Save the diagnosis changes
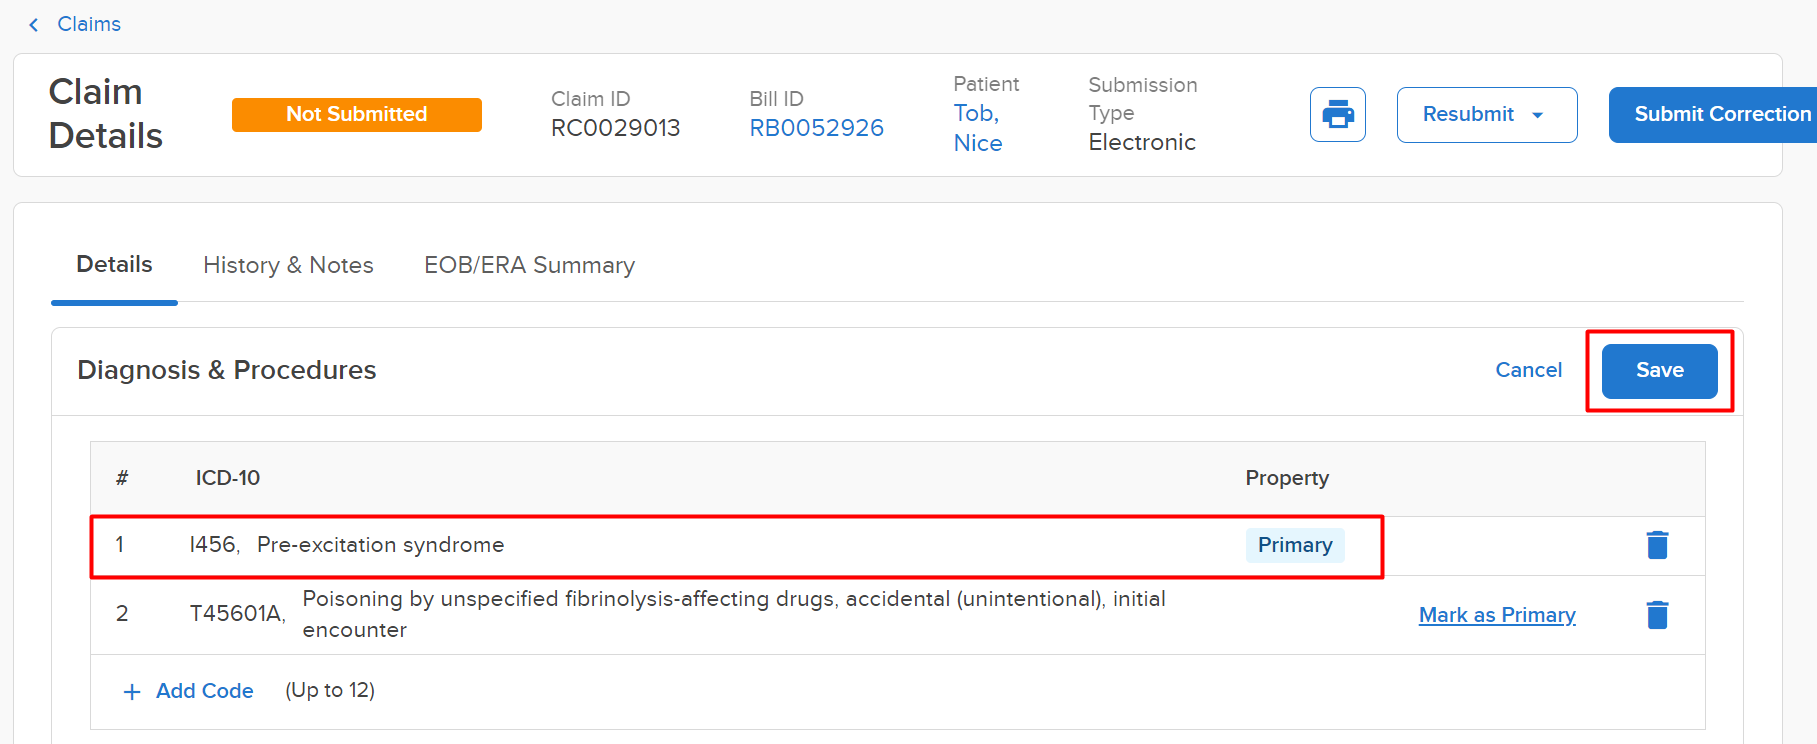This screenshot has width=1817, height=744. click(x=1659, y=370)
